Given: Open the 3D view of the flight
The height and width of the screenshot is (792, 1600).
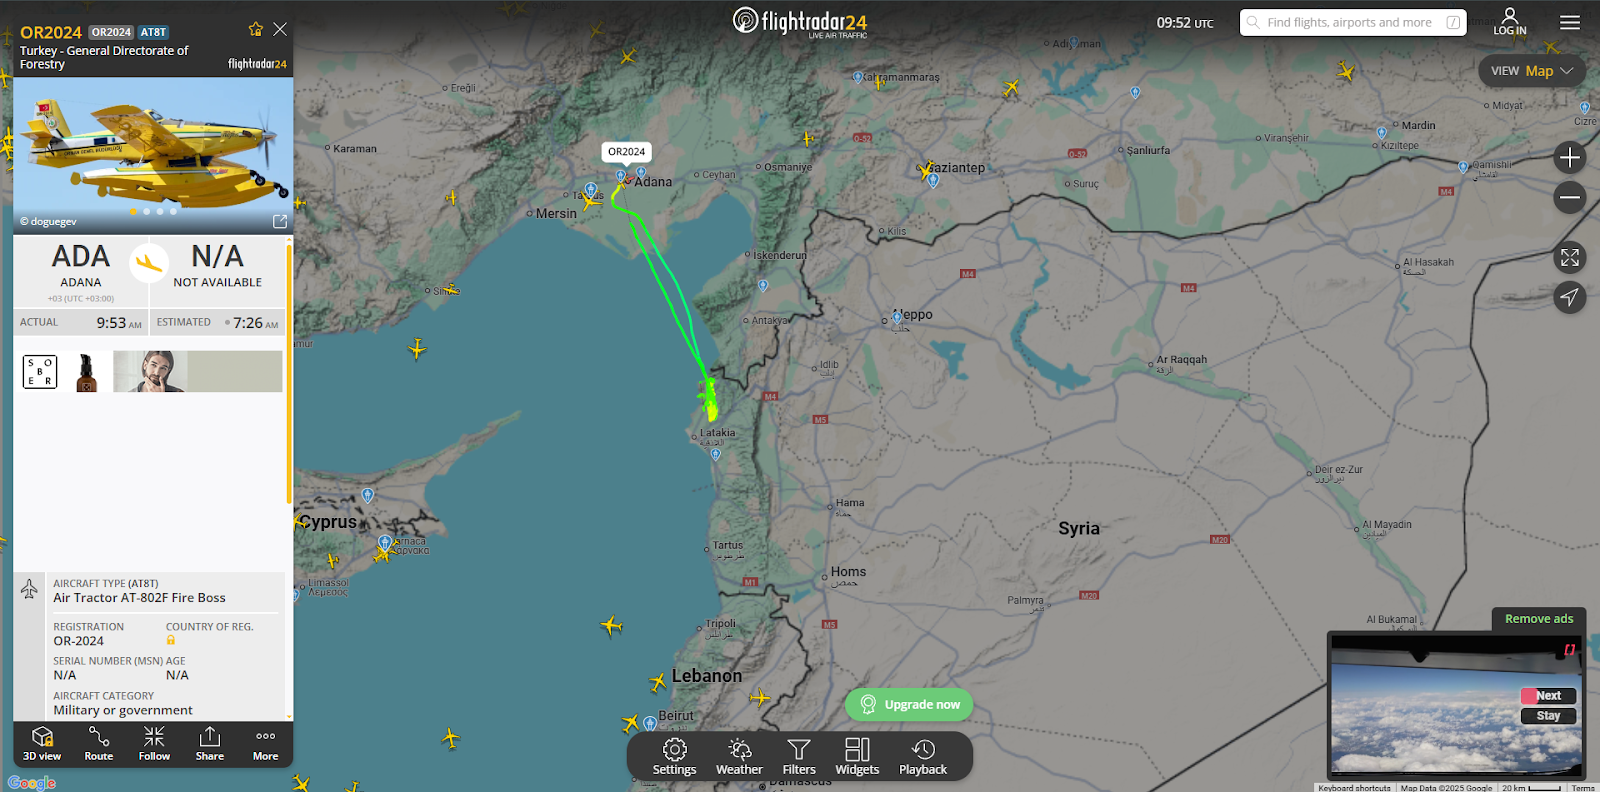Looking at the screenshot, I should coord(42,744).
